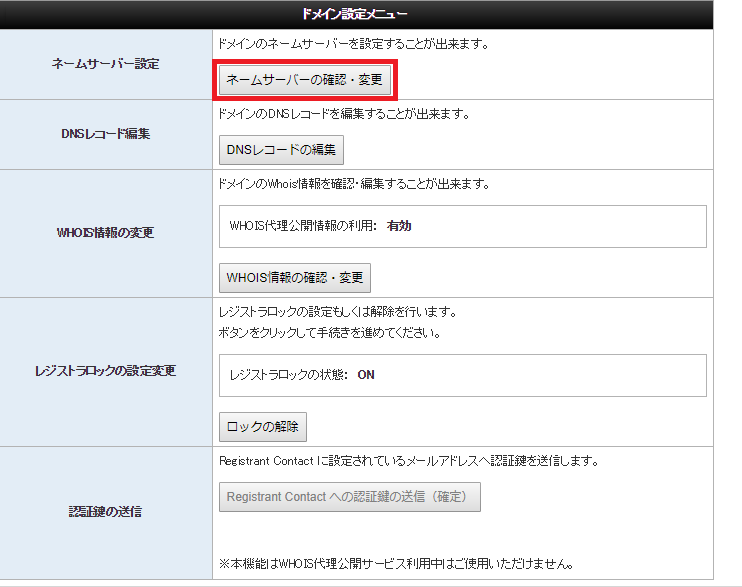The width and height of the screenshot is (742, 587).
Task: Click text レジストラロックの設定もしくは解除を行います。
Action: (338, 312)
